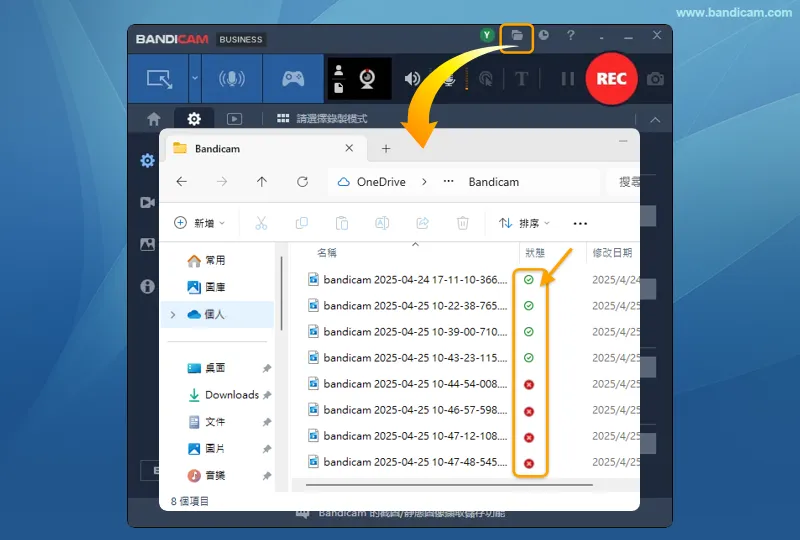This screenshot has height=540, width=800.
Task: Open the 排序 (Sort) dropdown
Action: 524,223
